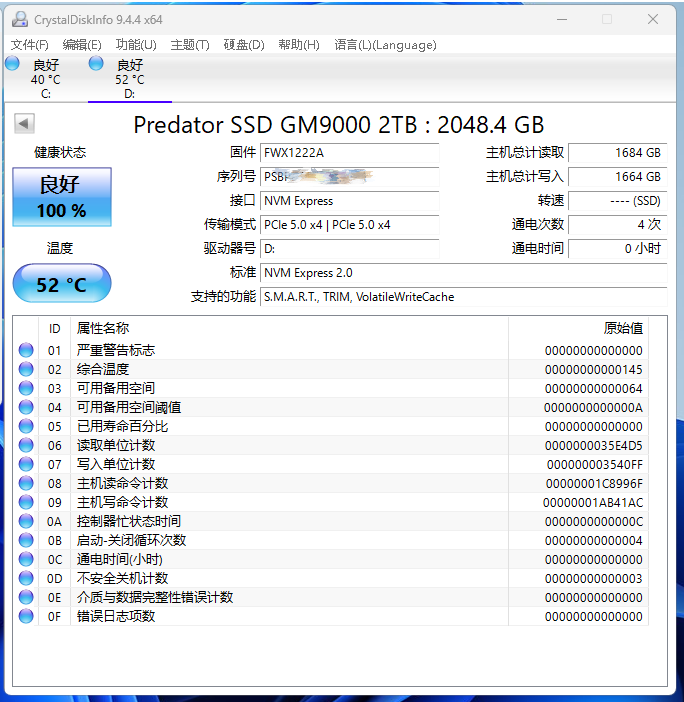Click the supported features field S.M.A.R.T., TRIM

click(x=464, y=296)
